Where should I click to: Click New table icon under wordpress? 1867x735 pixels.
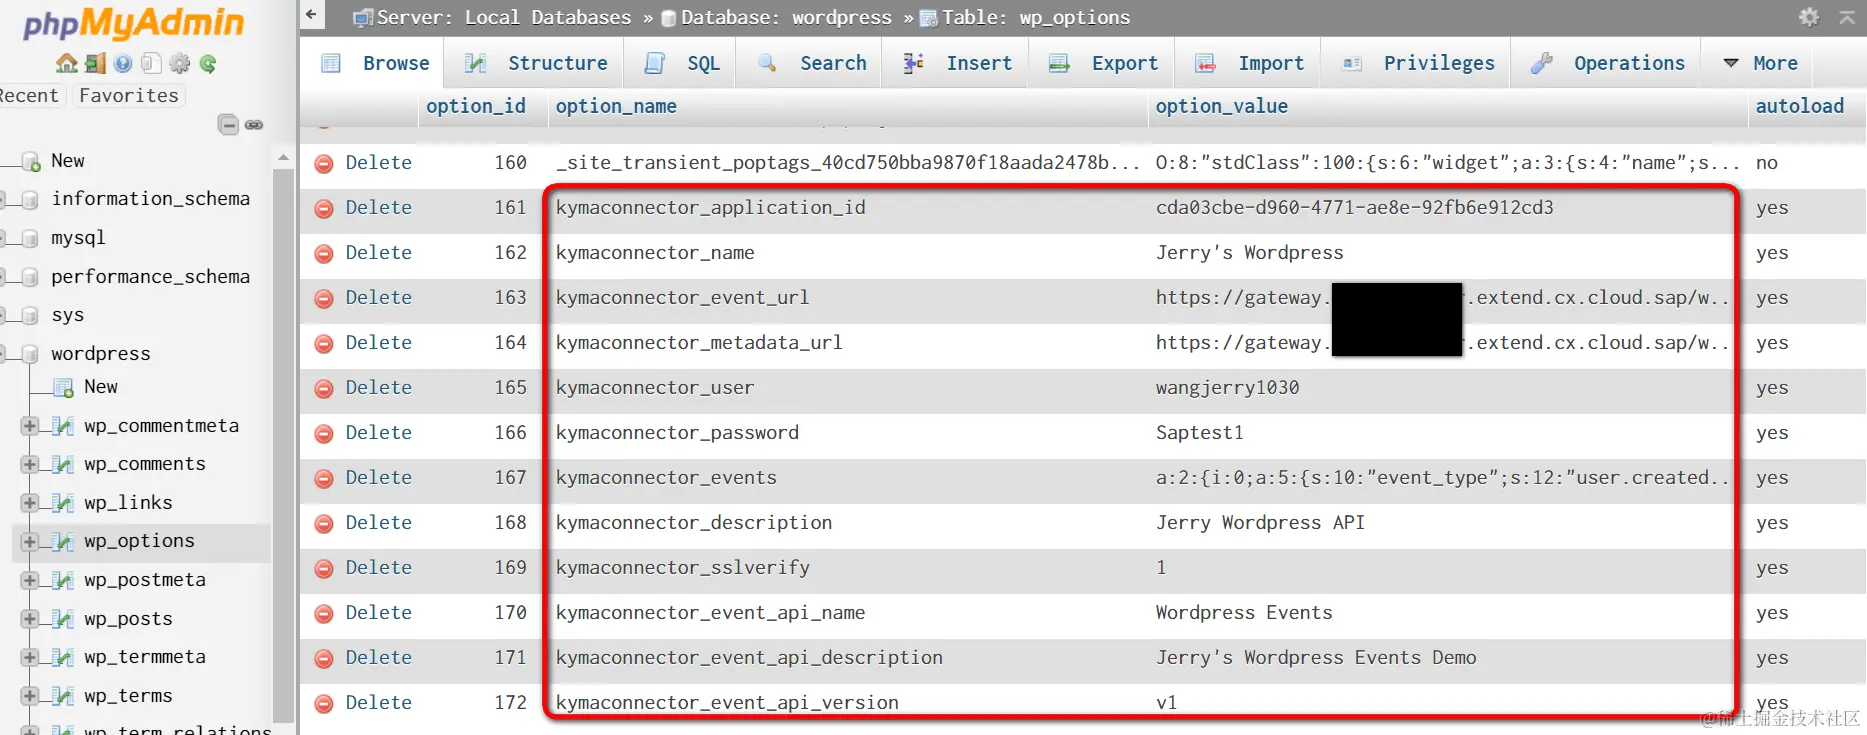(x=63, y=387)
